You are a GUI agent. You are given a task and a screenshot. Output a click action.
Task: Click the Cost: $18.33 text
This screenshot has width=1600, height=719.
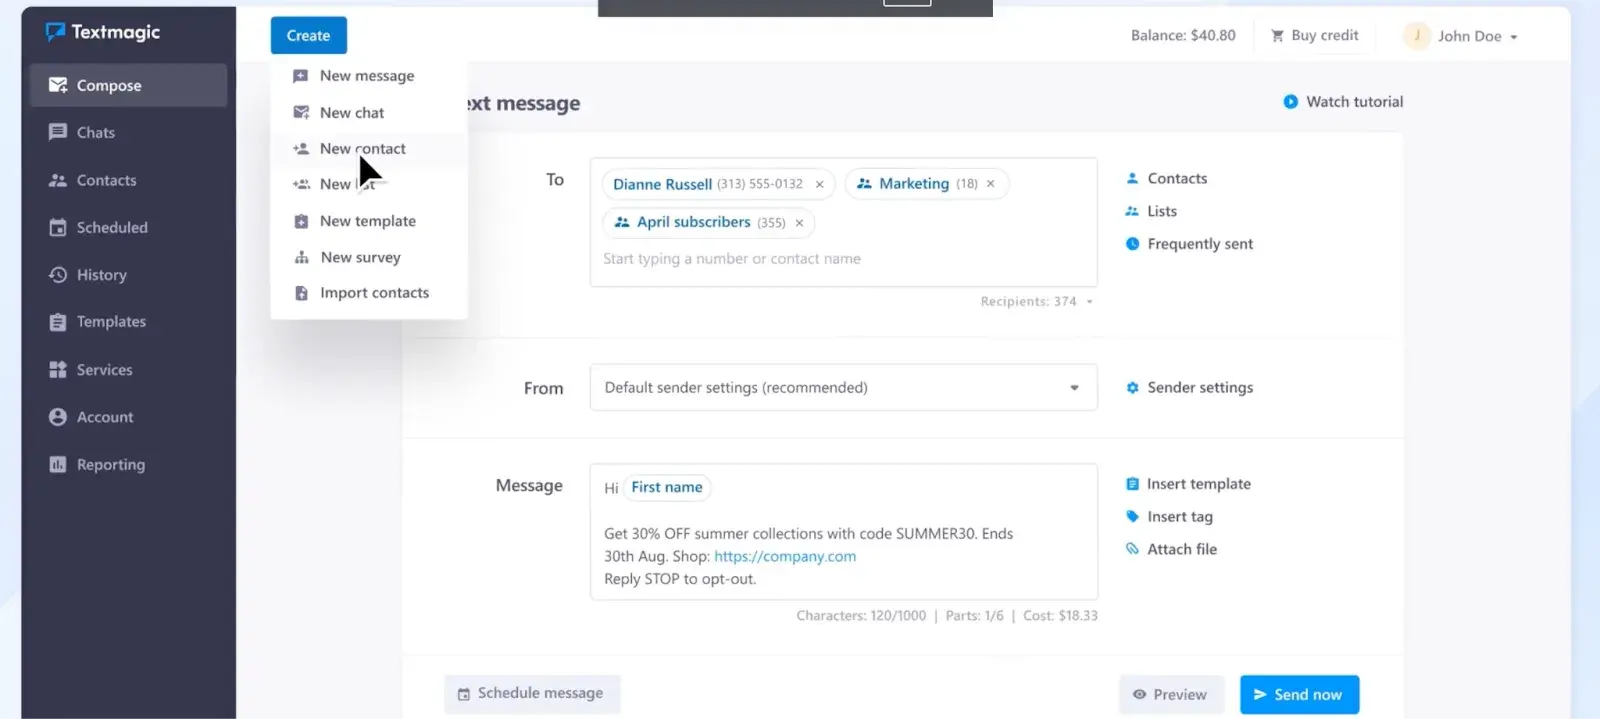coord(1060,616)
